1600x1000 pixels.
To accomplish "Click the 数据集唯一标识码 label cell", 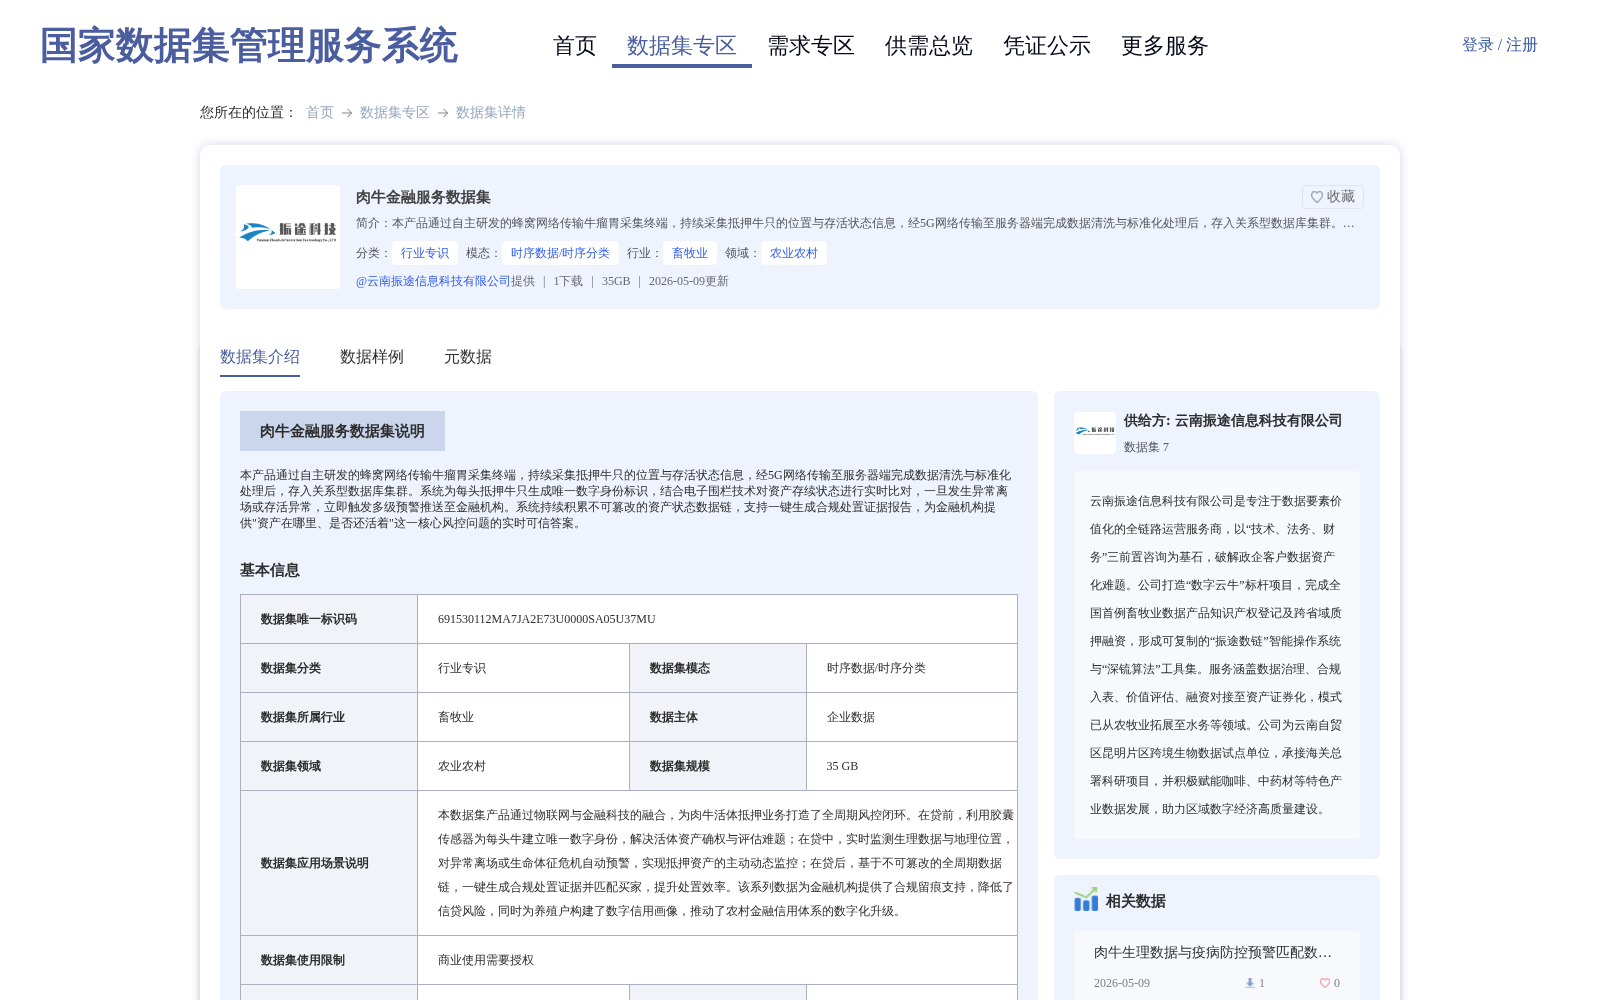I will pyautogui.click(x=329, y=619).
